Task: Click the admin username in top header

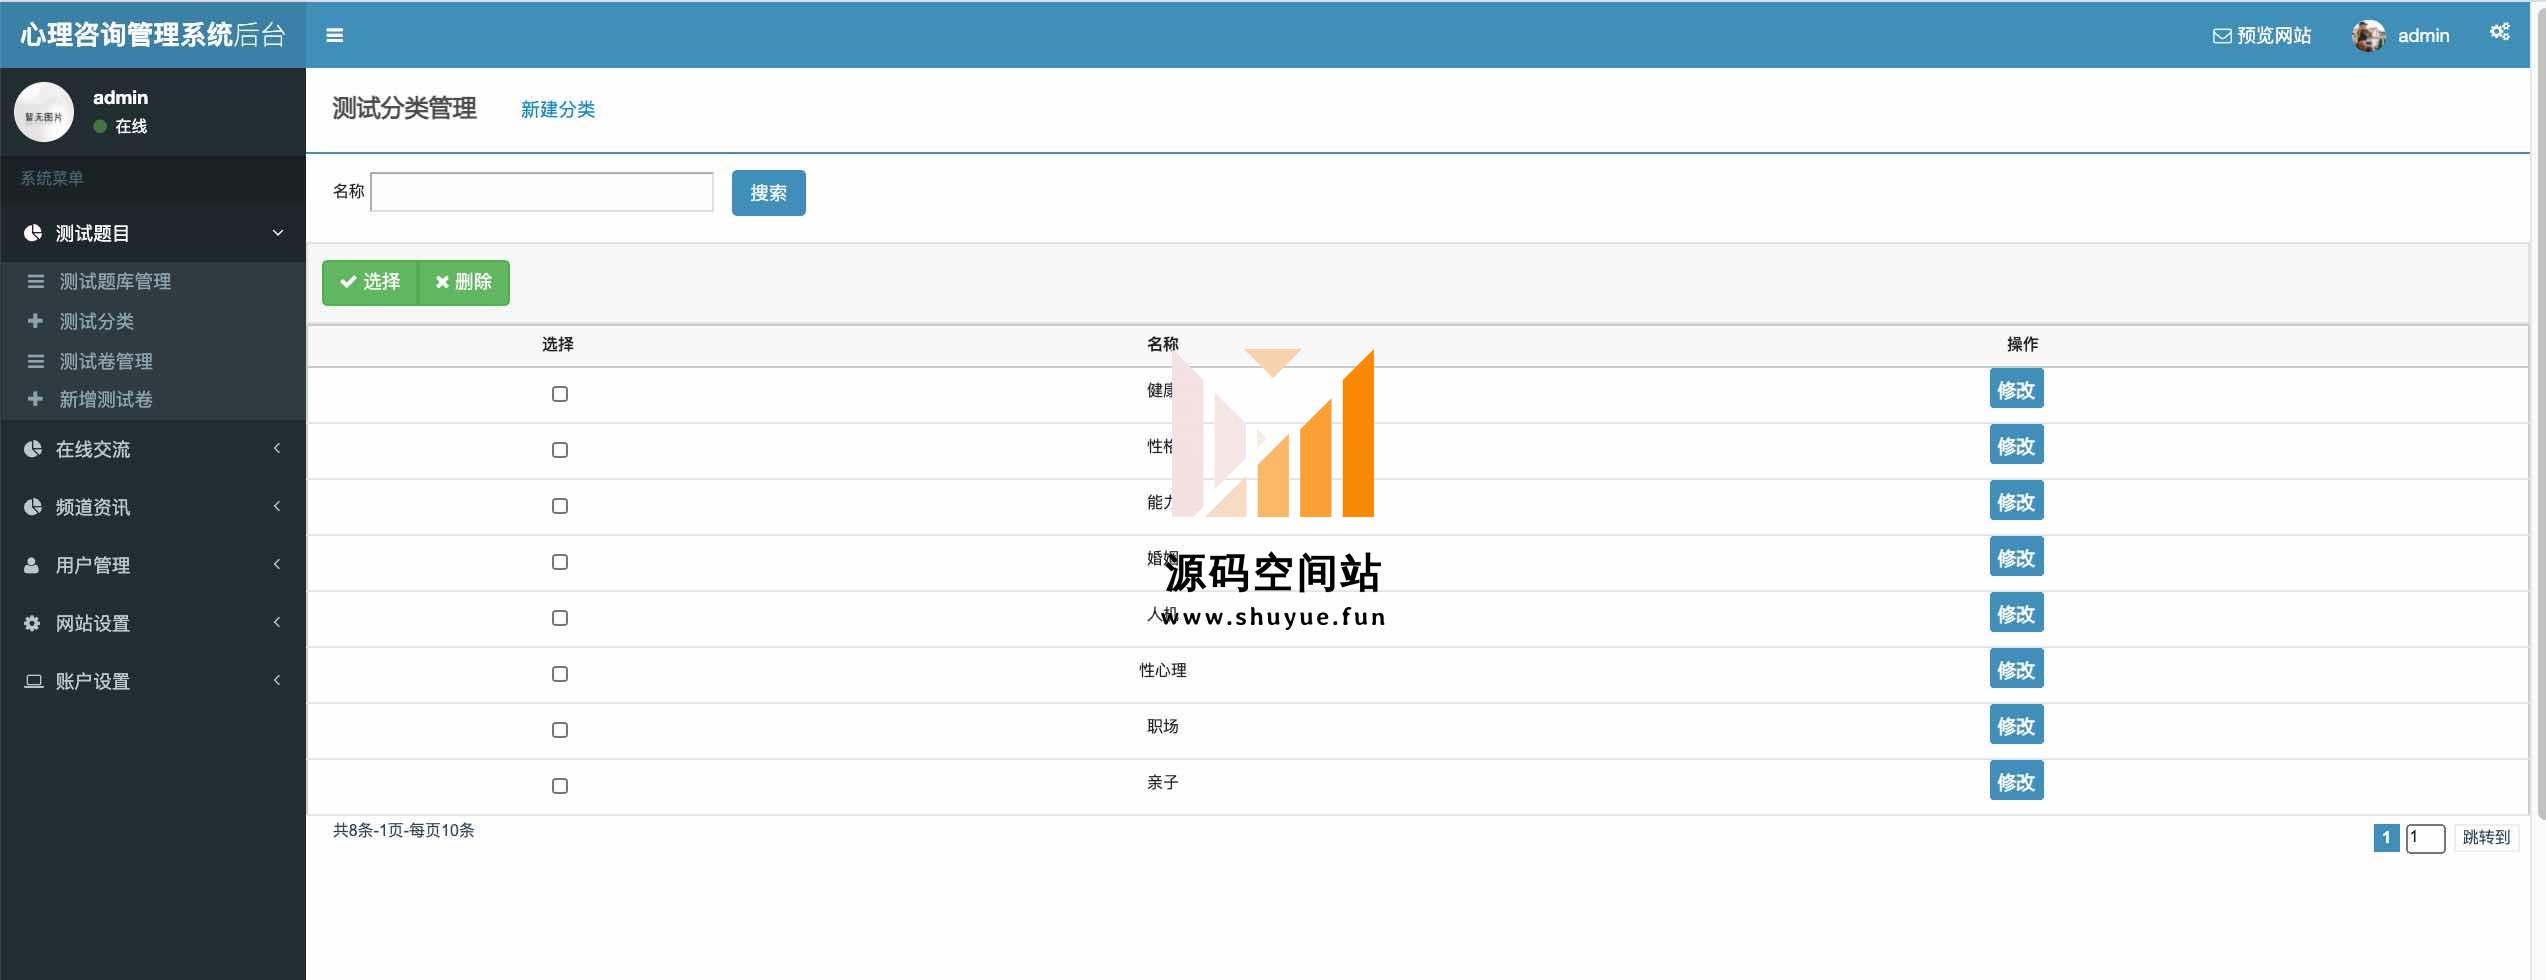Action: [x=2423, y=36]
